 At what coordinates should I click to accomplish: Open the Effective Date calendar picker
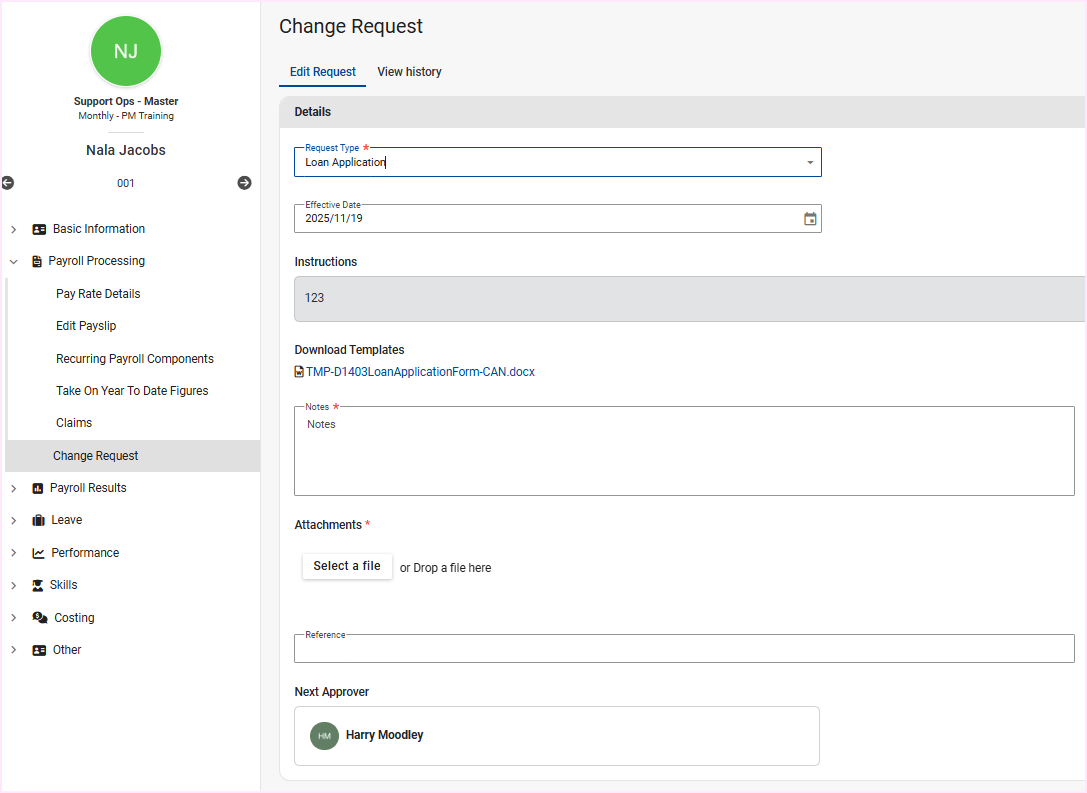click(x=810, y=219)
